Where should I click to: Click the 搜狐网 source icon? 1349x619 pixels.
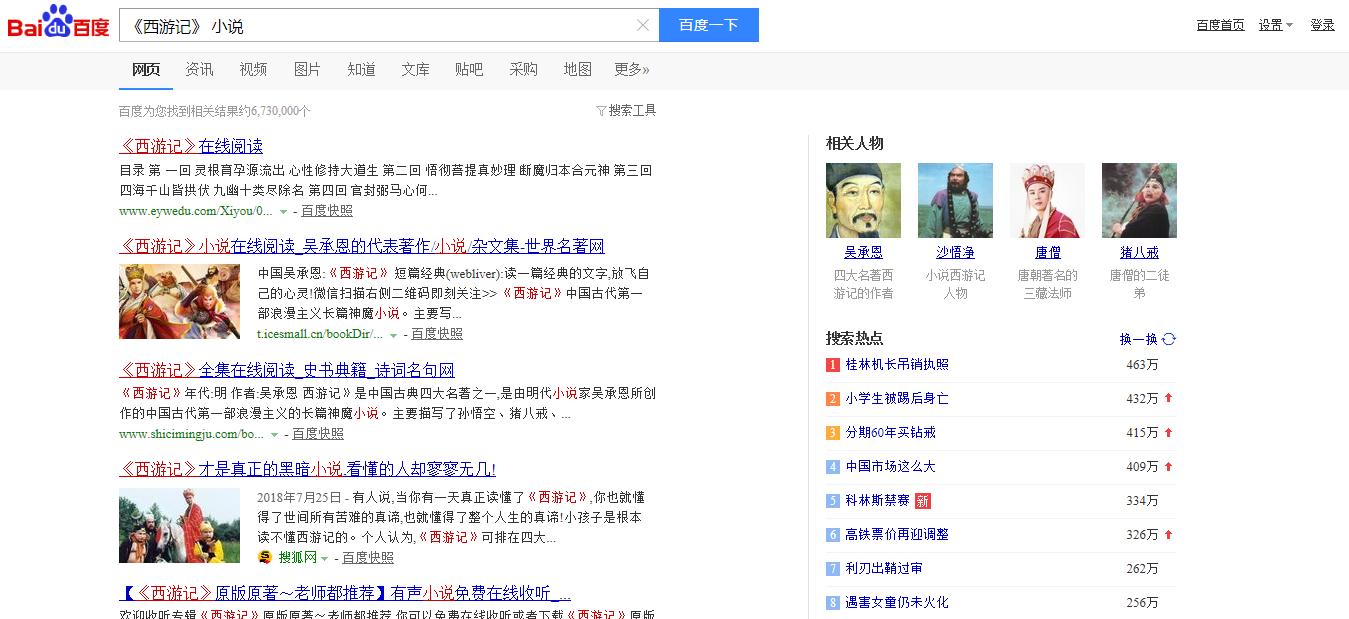[x=266, y=557]
